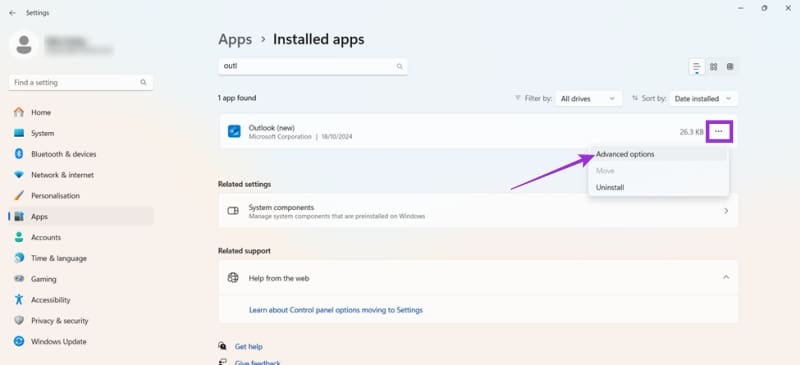800x365 pixels.
Task: Click the chevron on System components row
Action: (726, 211)
